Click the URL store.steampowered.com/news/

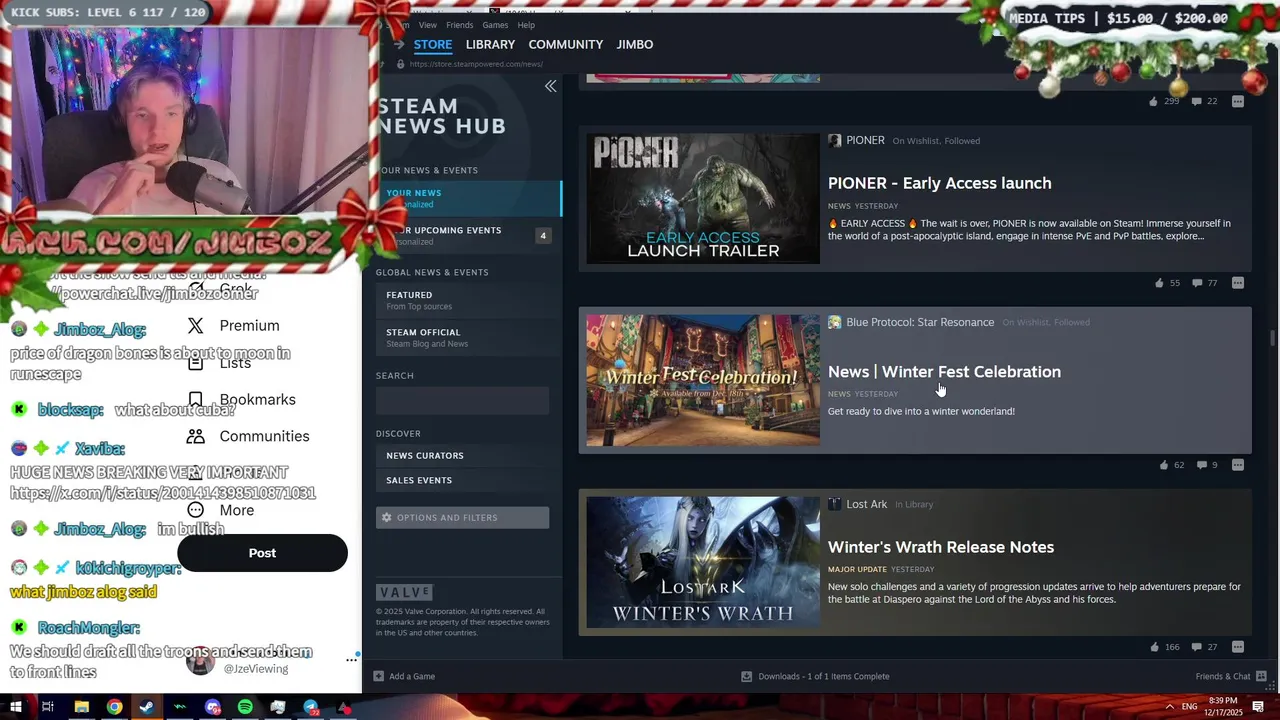pos(476,64)
